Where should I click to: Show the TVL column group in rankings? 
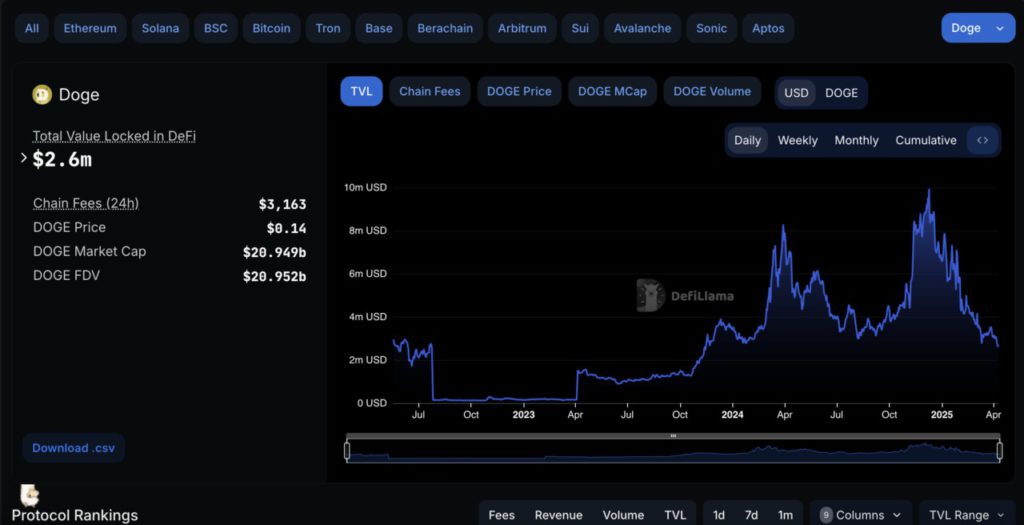coord(675,515)
